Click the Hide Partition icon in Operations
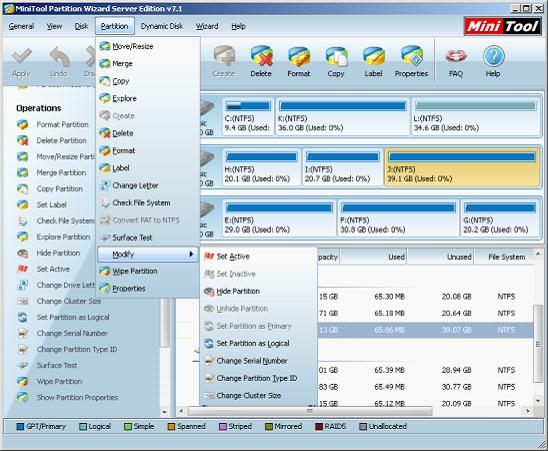Screen dimensions: 548x451 coord(23,253)
